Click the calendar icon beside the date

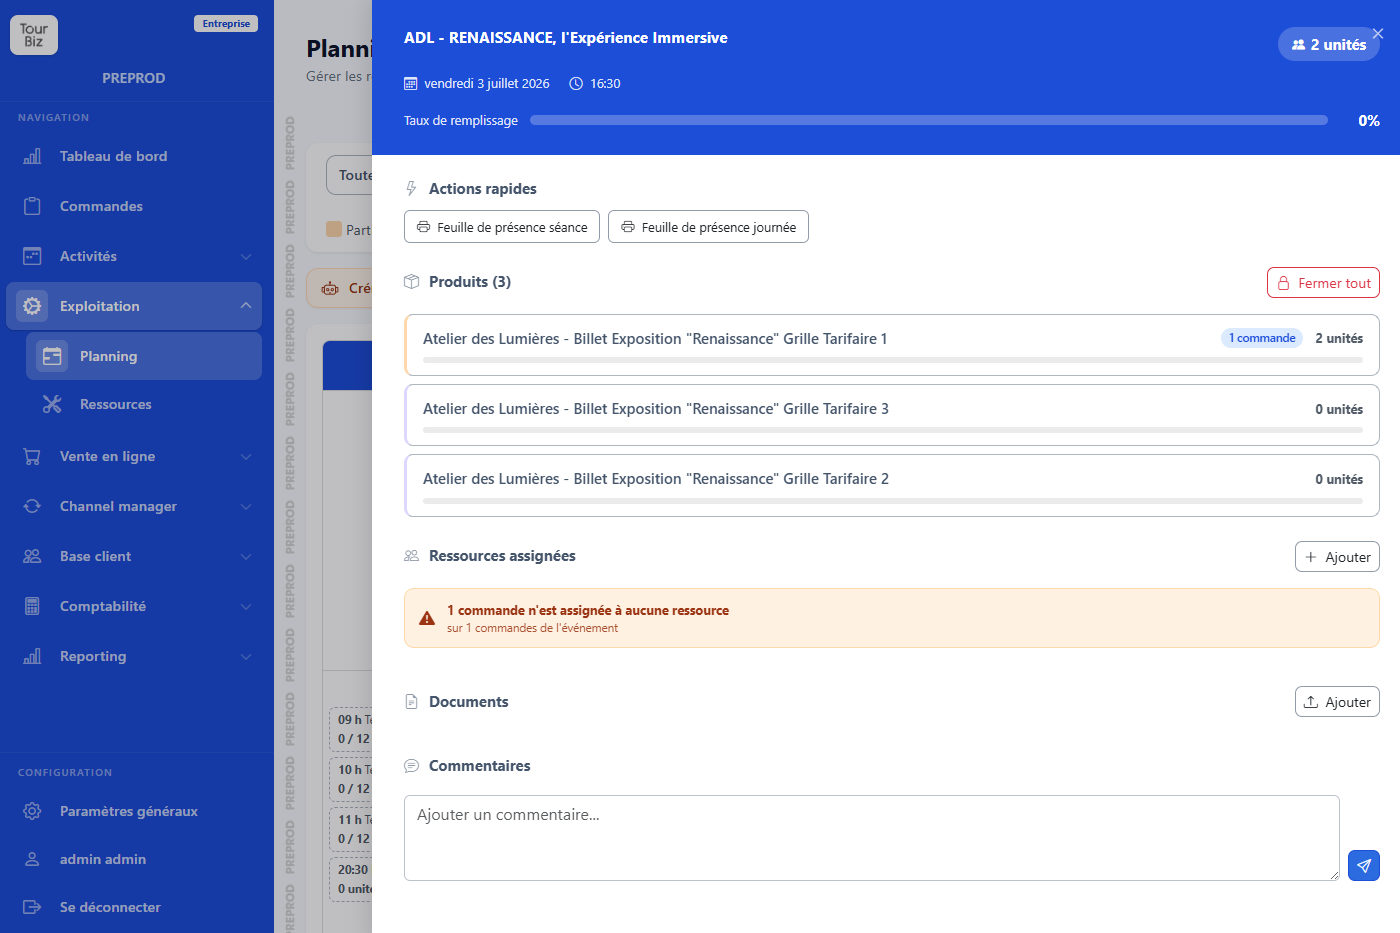coord(410,84)
